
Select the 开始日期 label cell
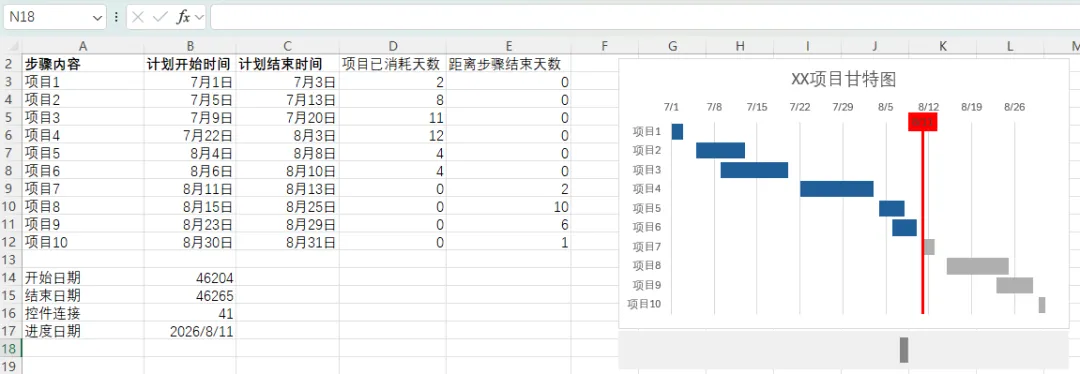coord(83,278)
